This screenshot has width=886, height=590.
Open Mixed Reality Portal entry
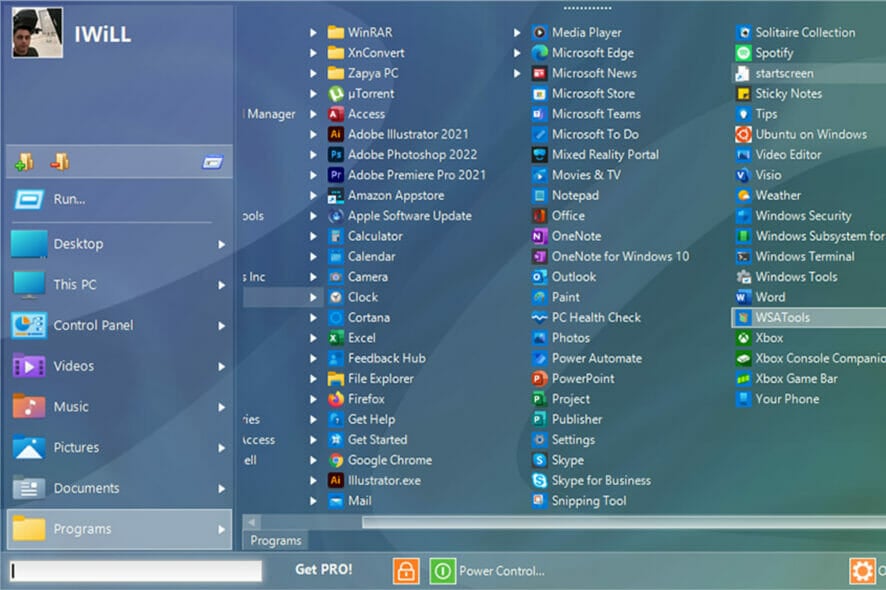coord(595,154)
